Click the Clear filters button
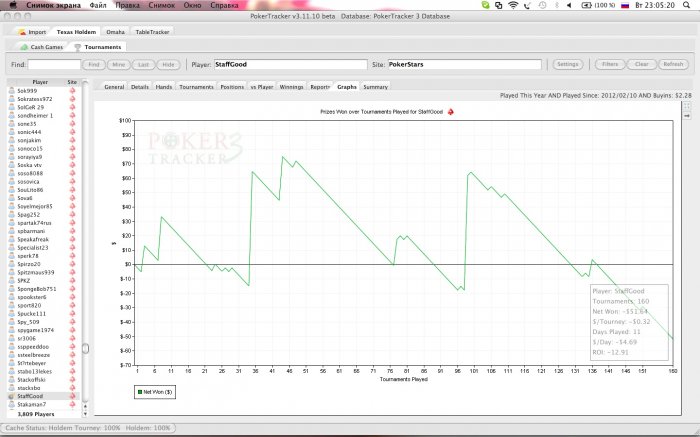Image resolution: width=700 pixels, height=437 pixels. [642, 65]
